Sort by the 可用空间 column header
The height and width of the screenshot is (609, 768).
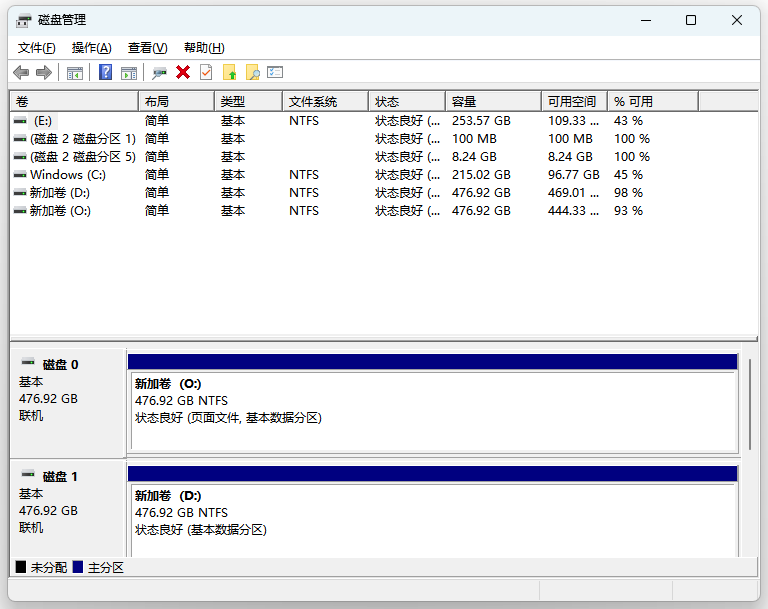(575, 101)
